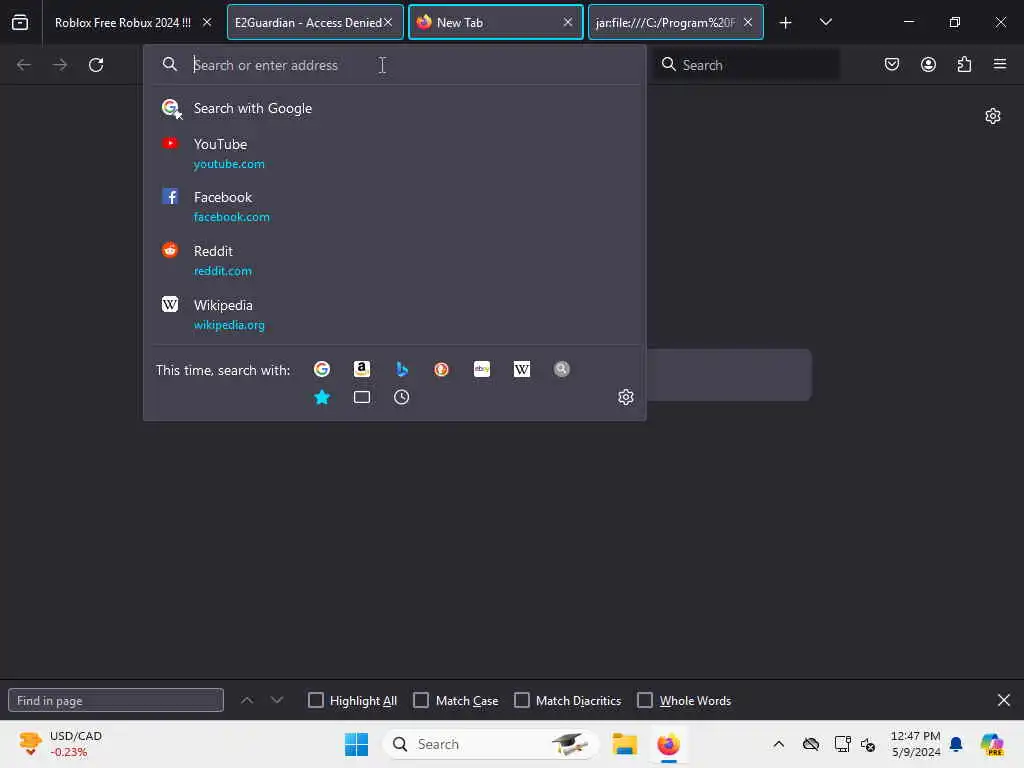
Task: Open notification bell in system tray
Action: click(x=956, y=744)
